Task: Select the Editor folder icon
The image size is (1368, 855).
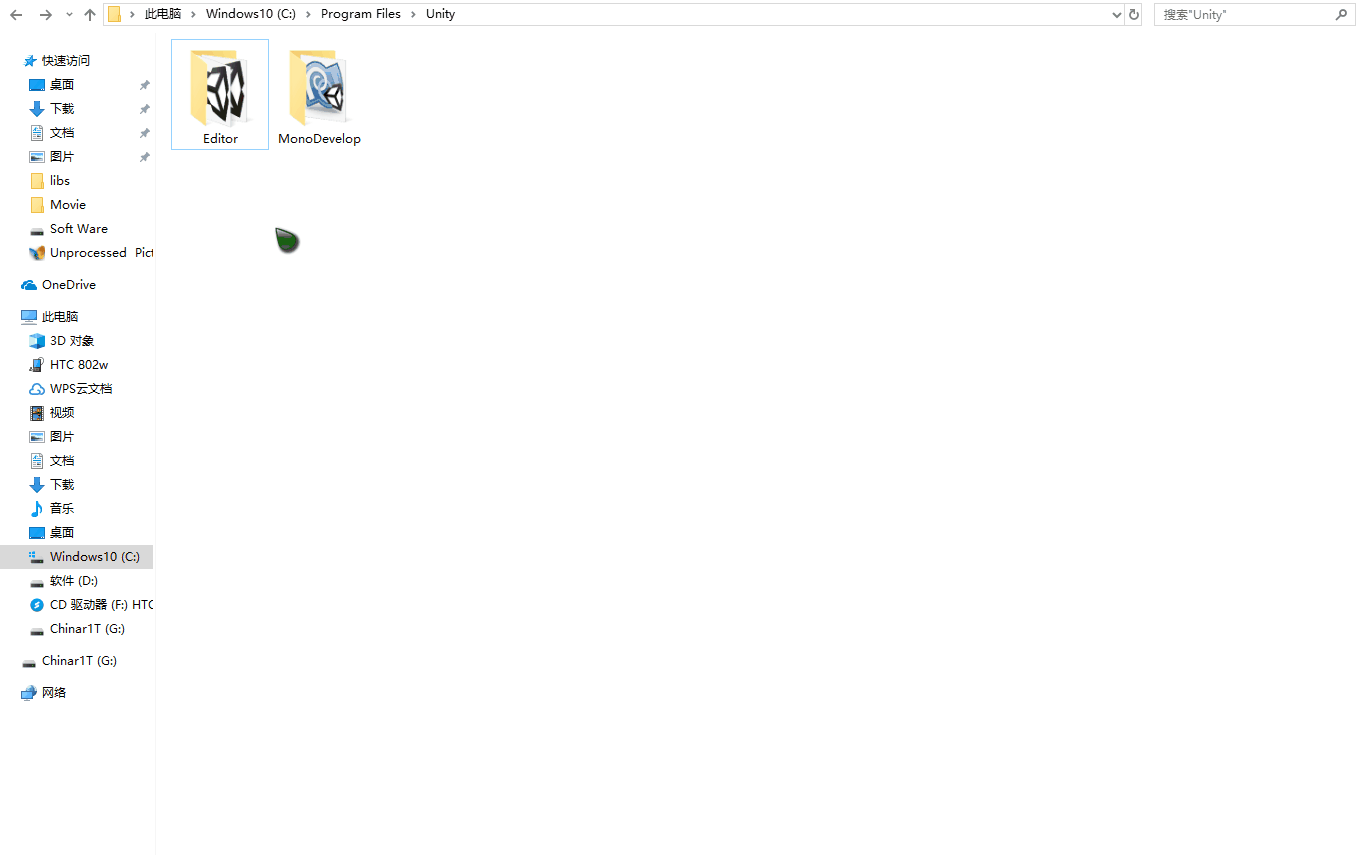Action: pos(219,87)
